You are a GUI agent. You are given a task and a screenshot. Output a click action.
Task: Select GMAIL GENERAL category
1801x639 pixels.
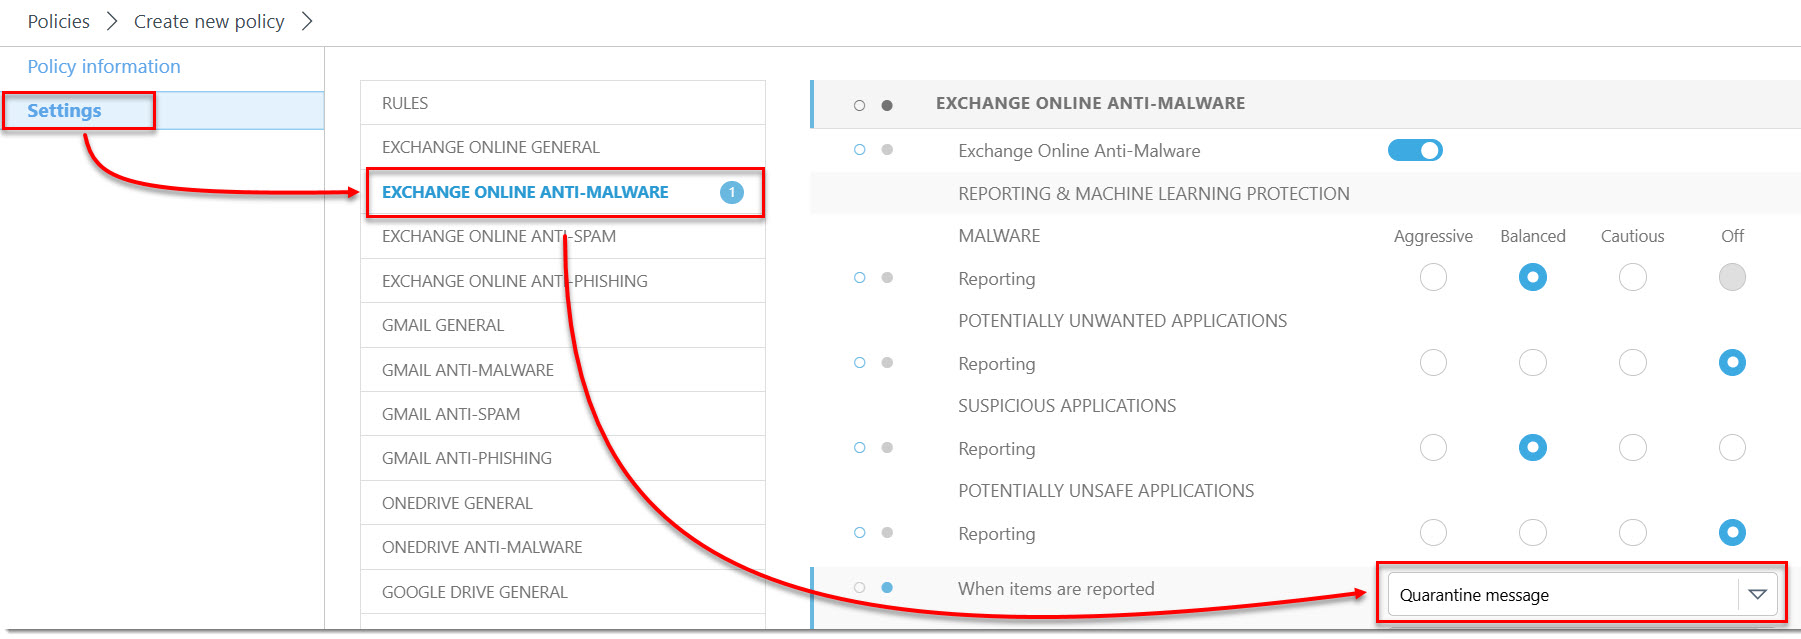coord(563,325)
